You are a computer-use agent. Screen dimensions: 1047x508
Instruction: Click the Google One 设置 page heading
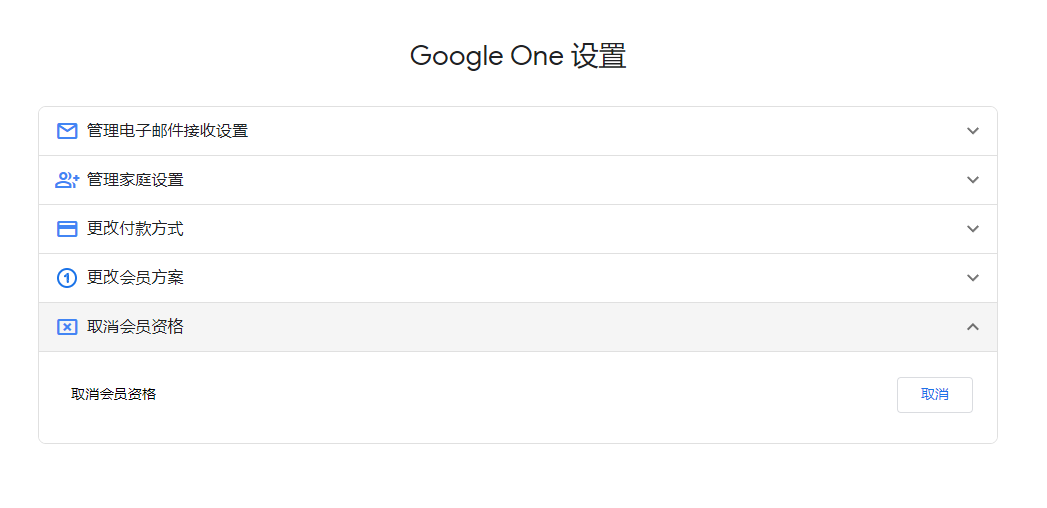(x=518, y=56)
